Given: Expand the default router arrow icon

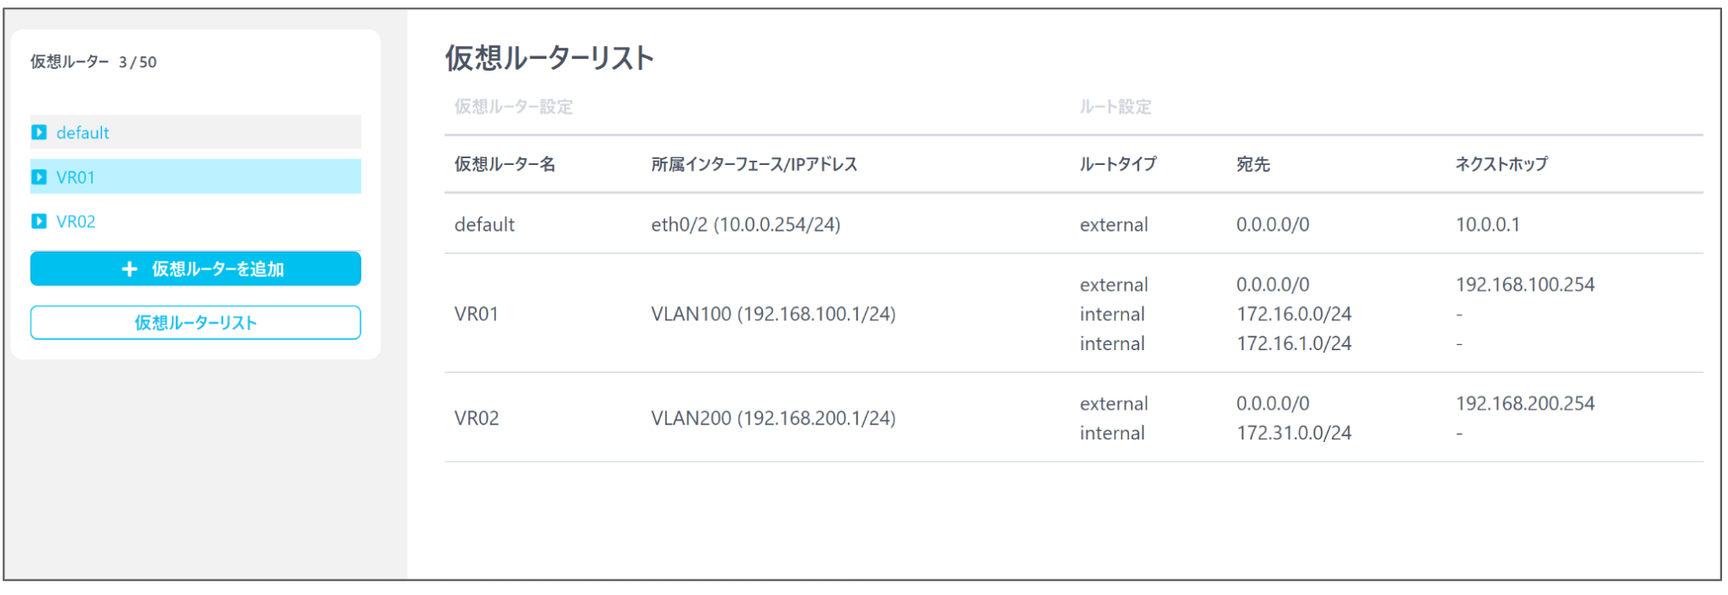Looking at the screenshot, I should coord(39,132).
